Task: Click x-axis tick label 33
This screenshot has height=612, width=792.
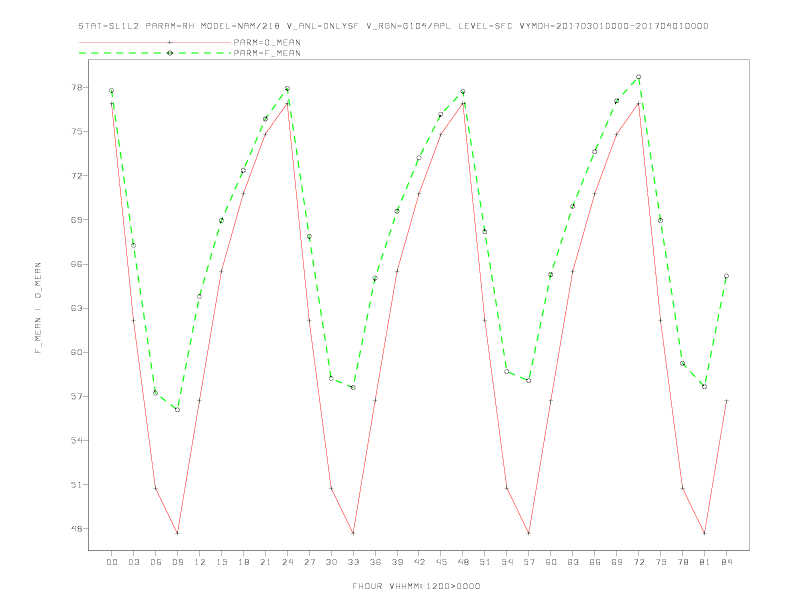Action: coord(353,562)
